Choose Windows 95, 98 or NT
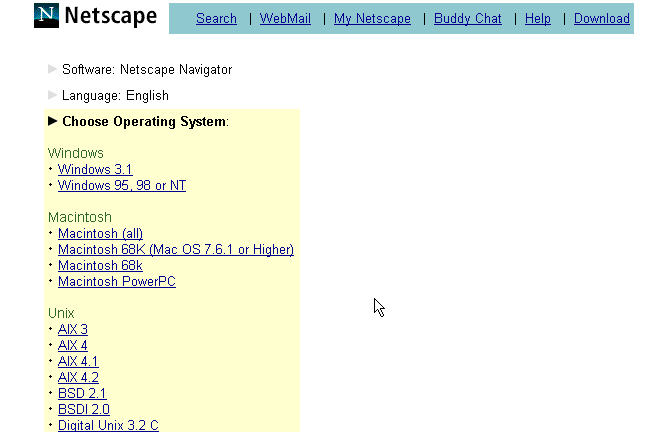The height and width of the screenshot is (432, 658). 121,186
